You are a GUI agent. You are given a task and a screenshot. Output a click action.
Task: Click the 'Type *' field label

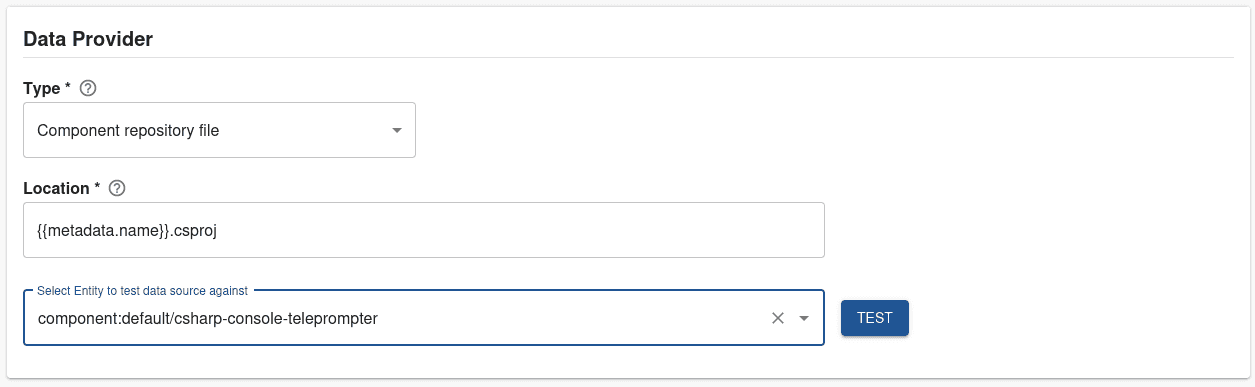pos(47,88)
